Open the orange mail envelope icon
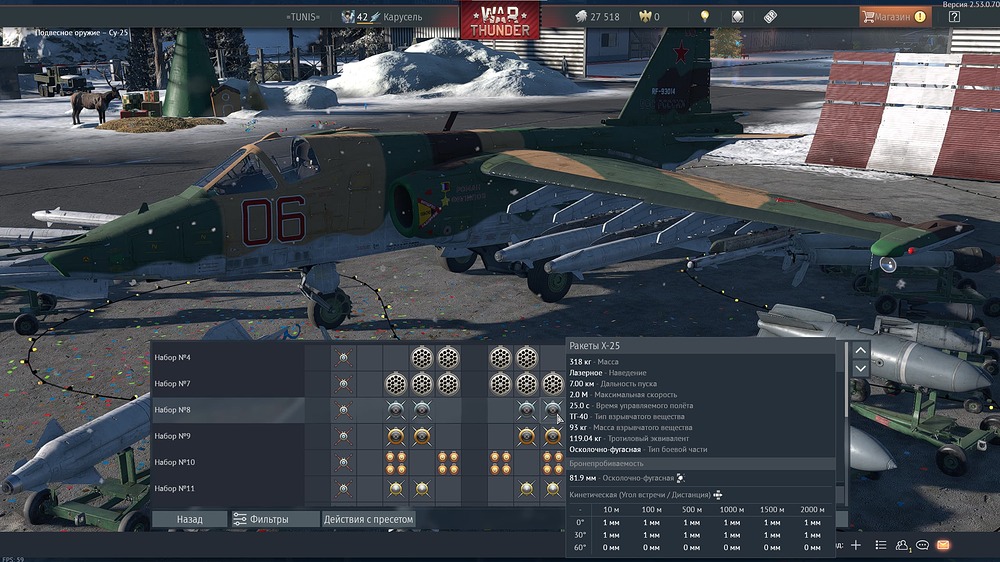This screenshot has width=1000, height=562. [x=942, y=545]
